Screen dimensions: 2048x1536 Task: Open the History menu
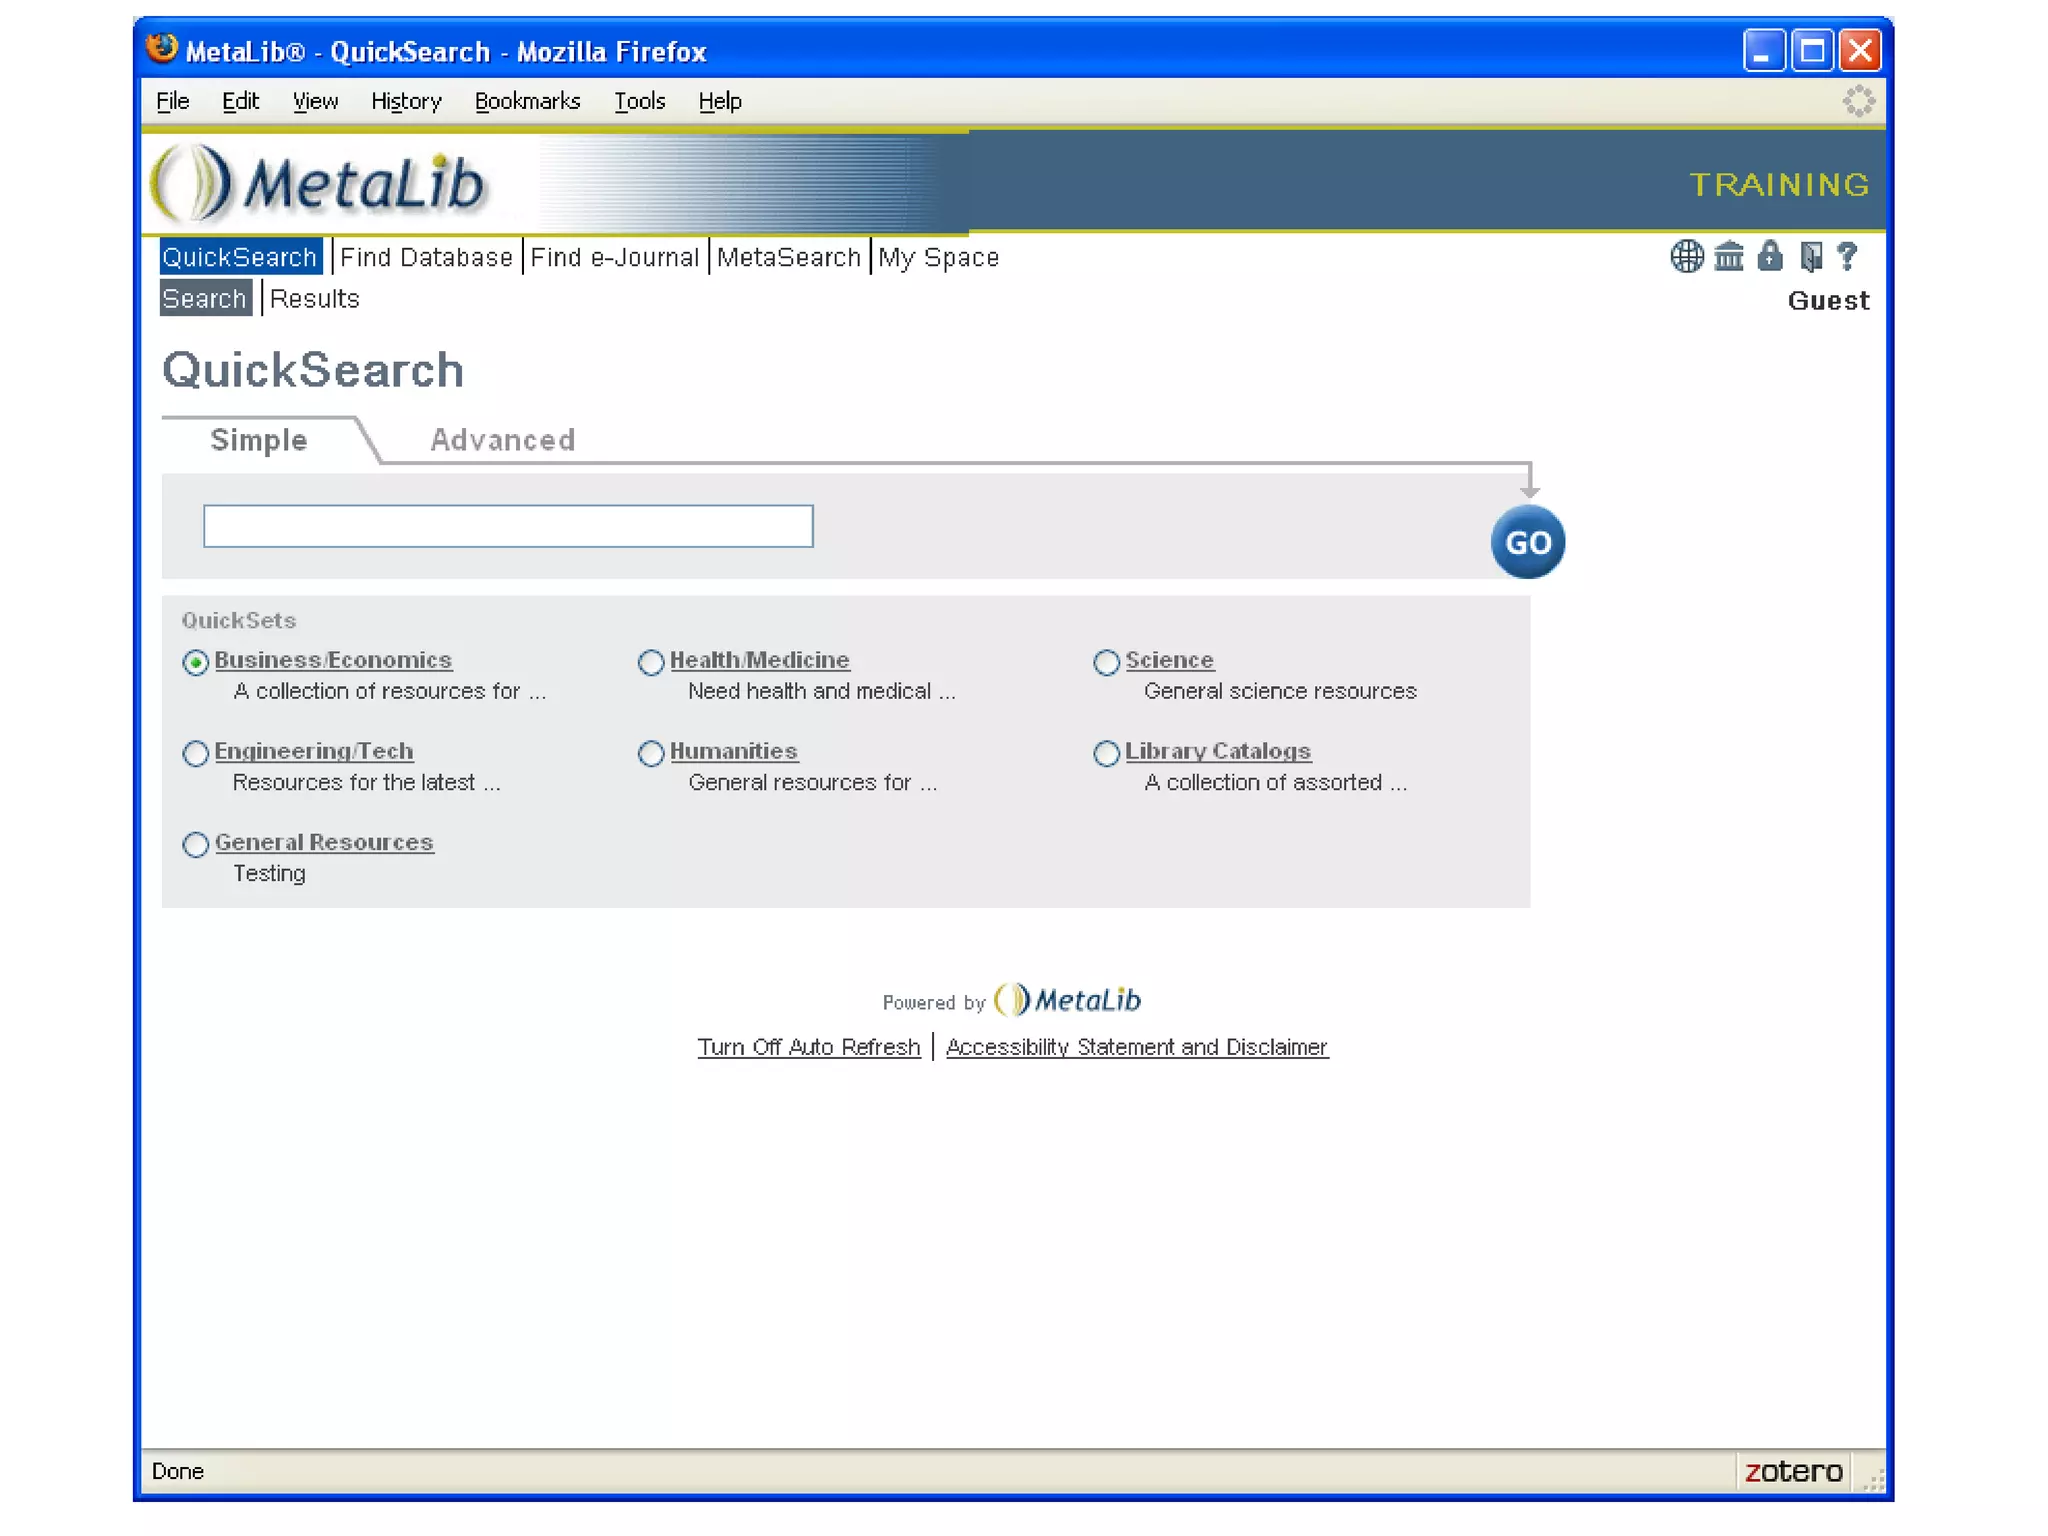click(406, 101)
